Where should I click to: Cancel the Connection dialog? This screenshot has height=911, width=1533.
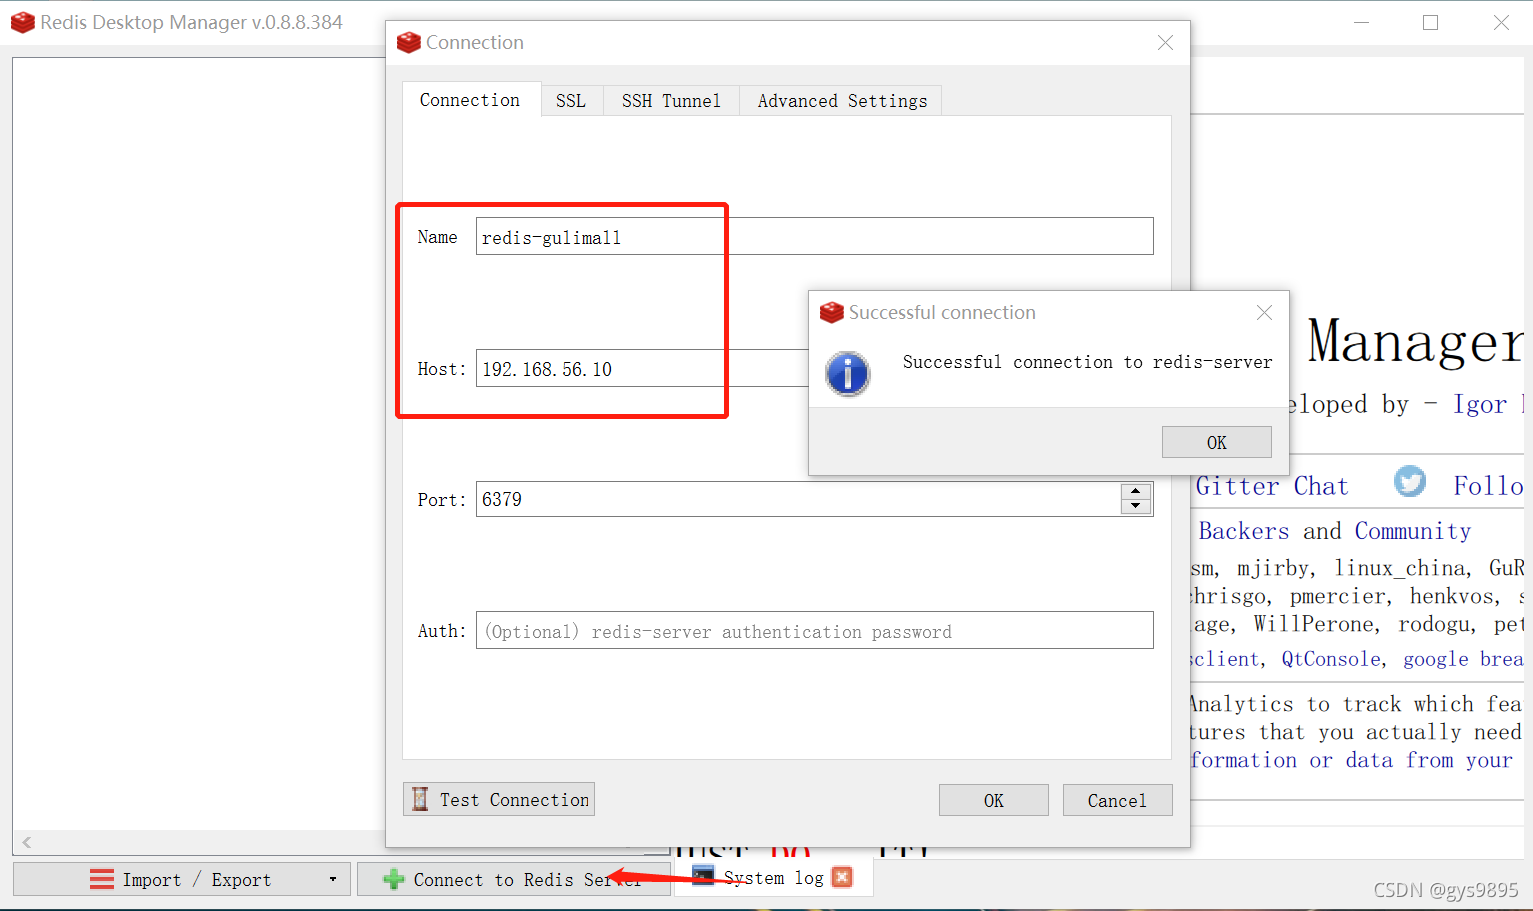[1117, 800]
